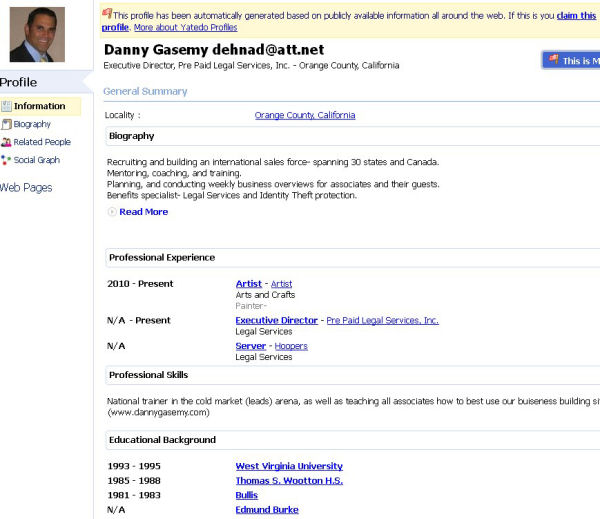This screenshot has height=519, width=600.
Task: Click the 1985 - 1988 date text
Action: point(134,481)
